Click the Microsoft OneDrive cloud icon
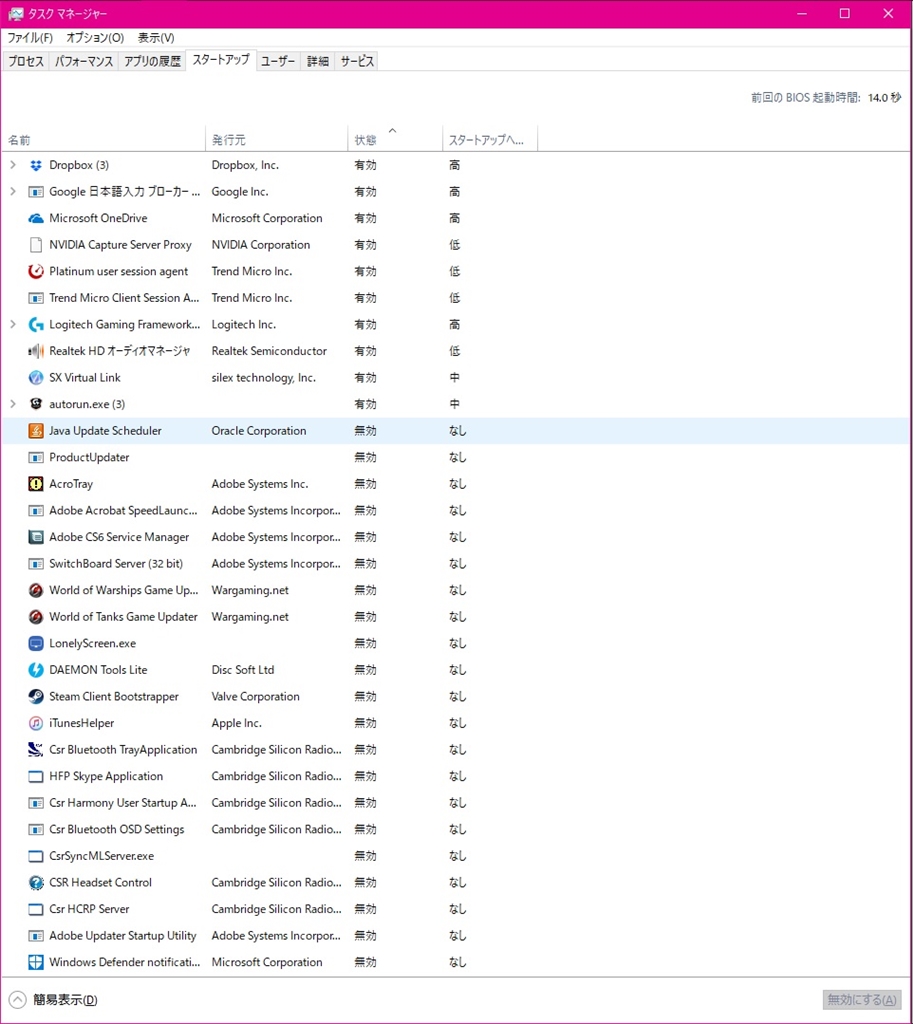 click(36, 218)
